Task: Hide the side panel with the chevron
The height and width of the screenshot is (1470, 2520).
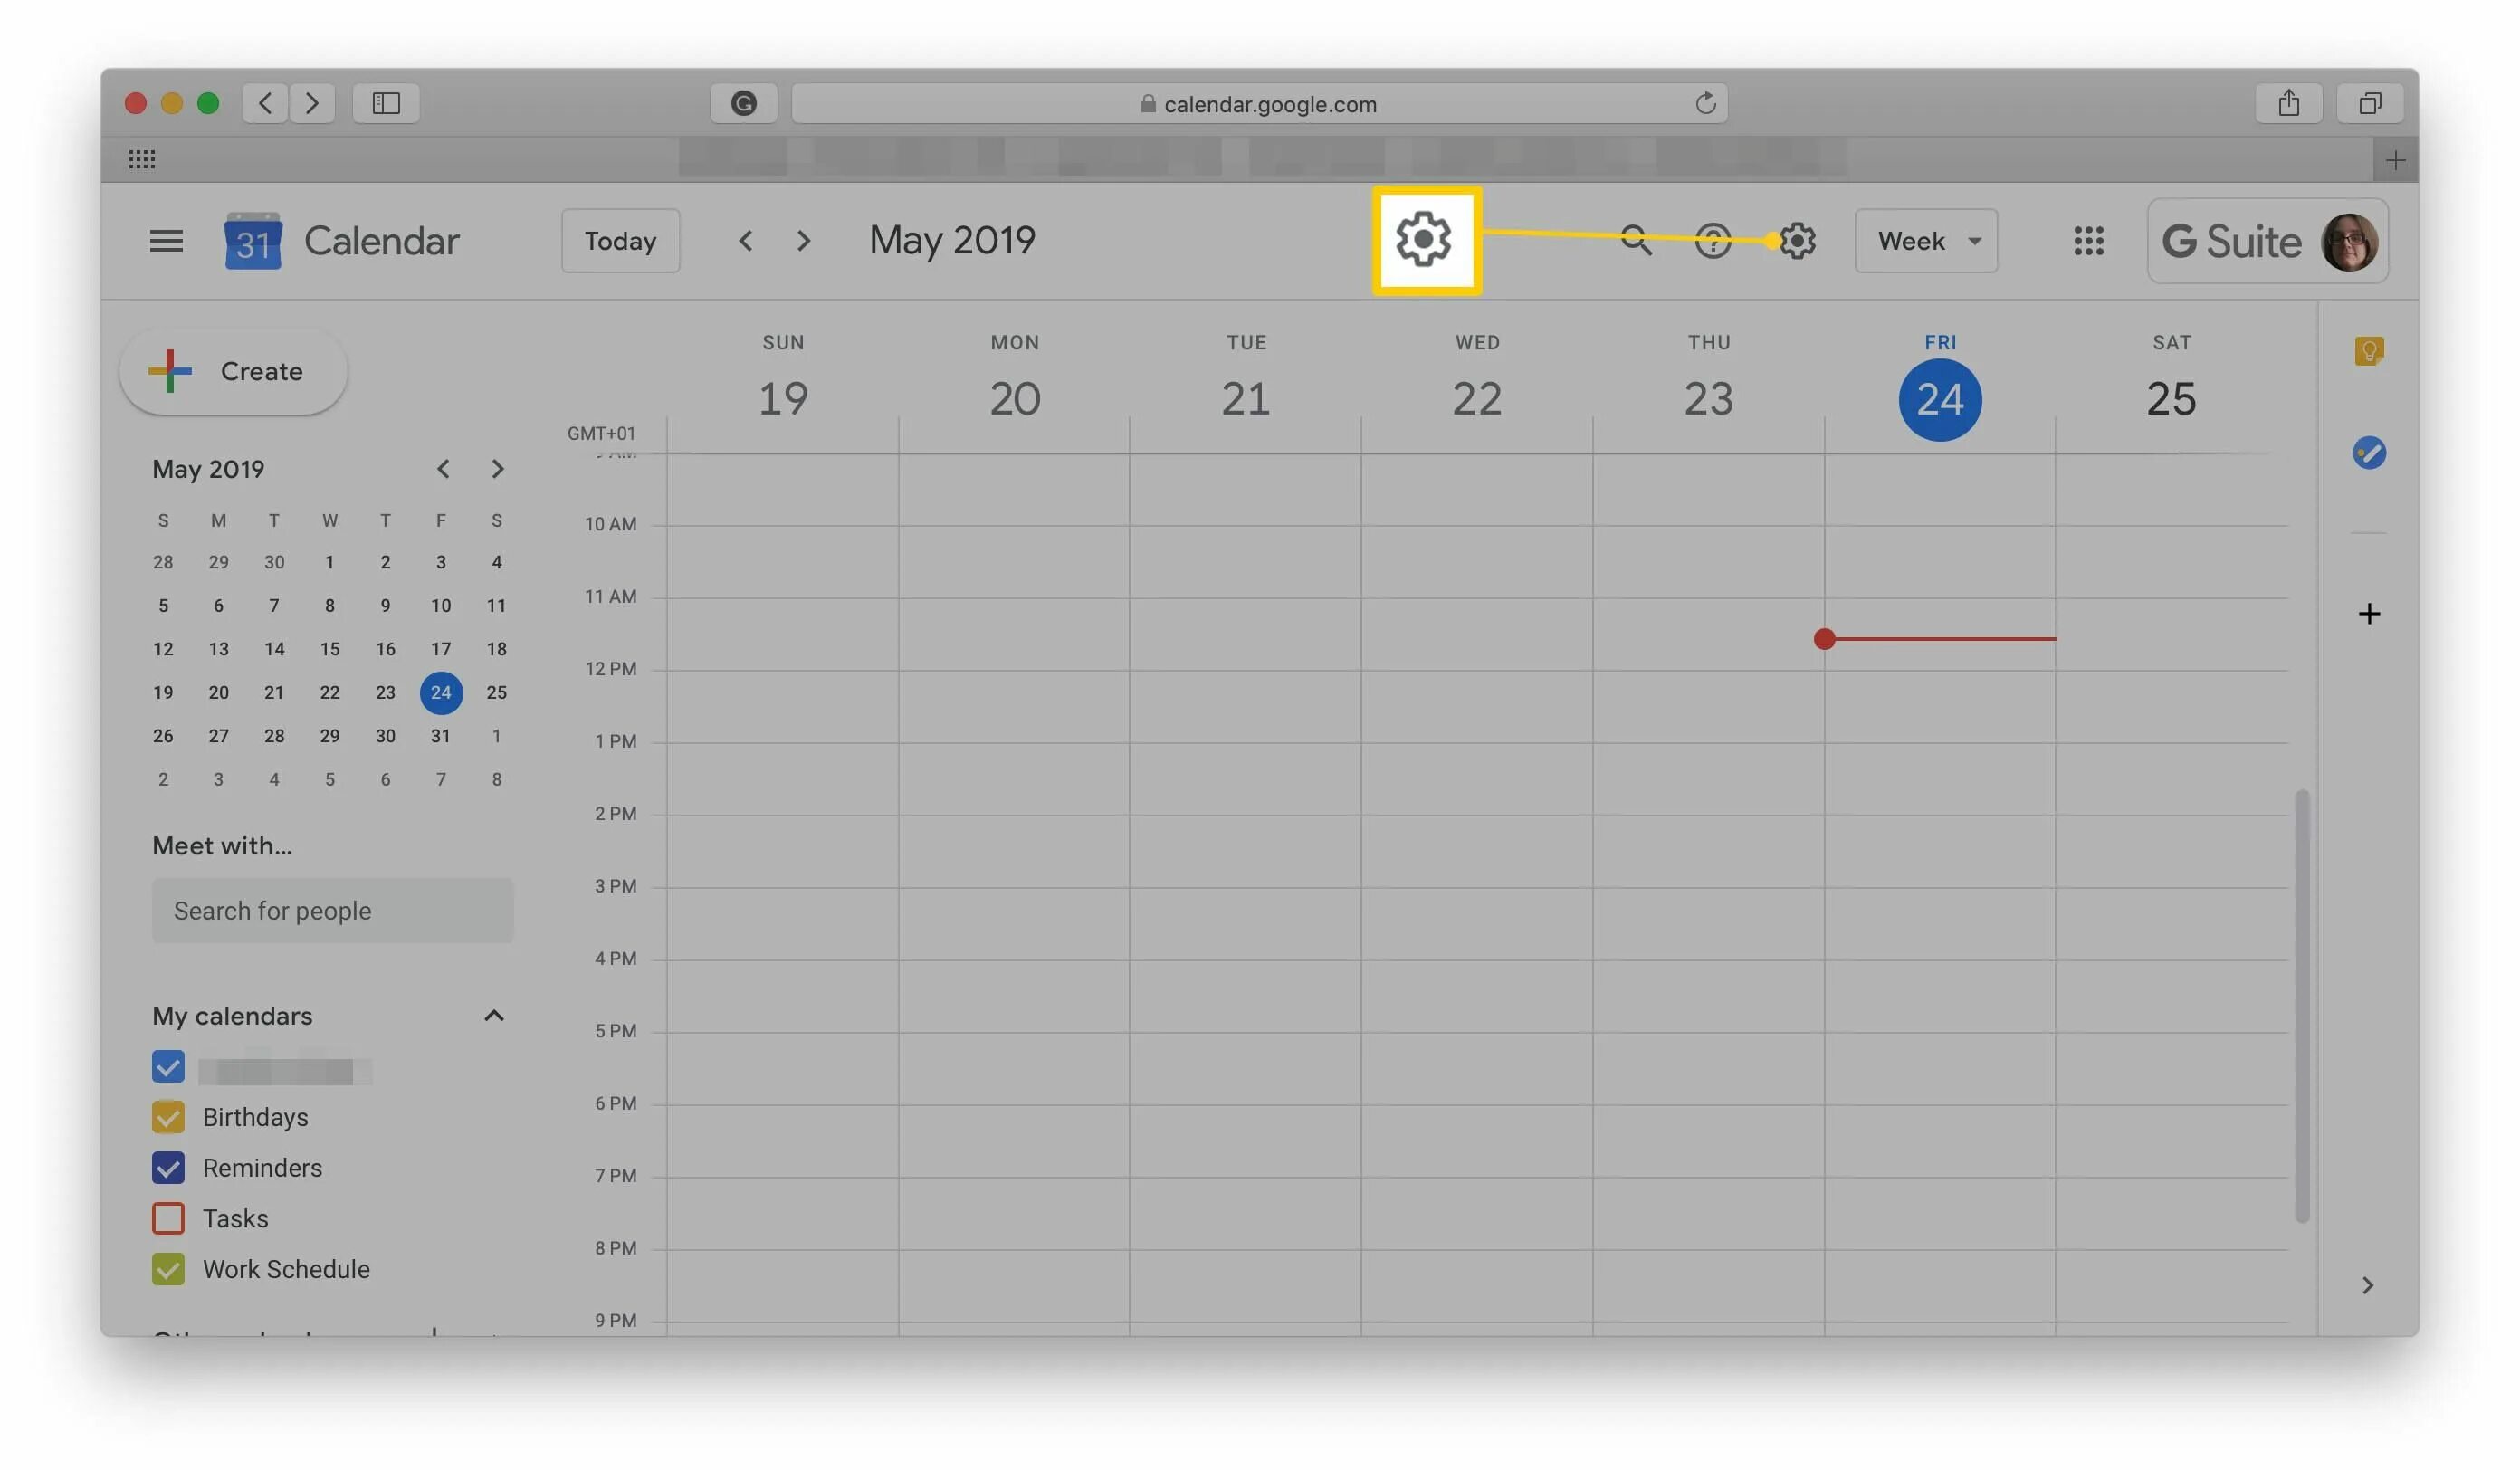Action: (2367, 1285)
